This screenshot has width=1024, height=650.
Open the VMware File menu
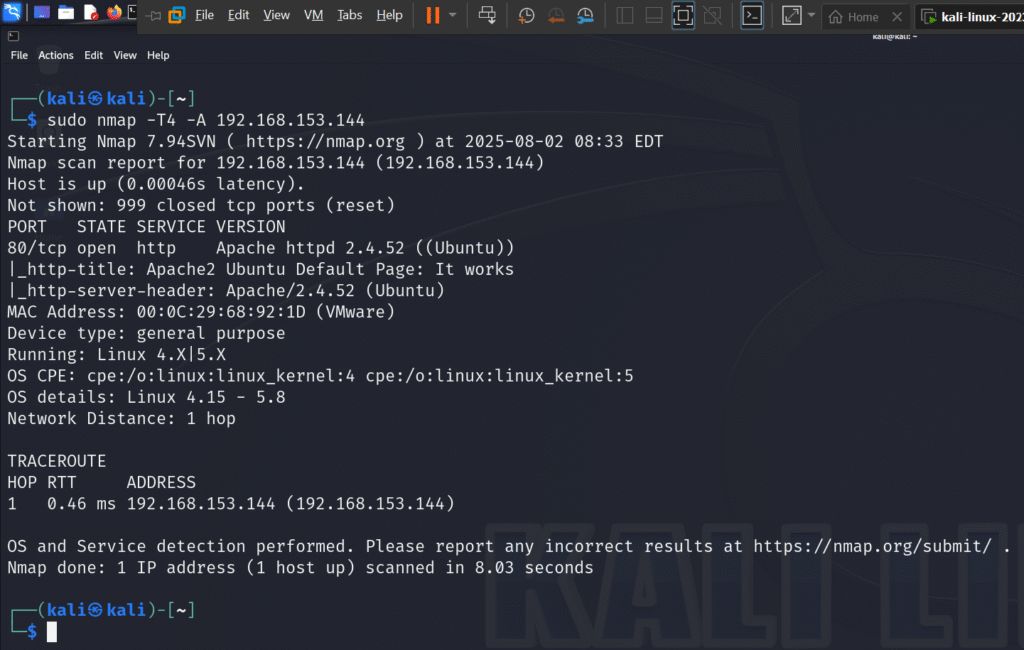coord(204,15)
